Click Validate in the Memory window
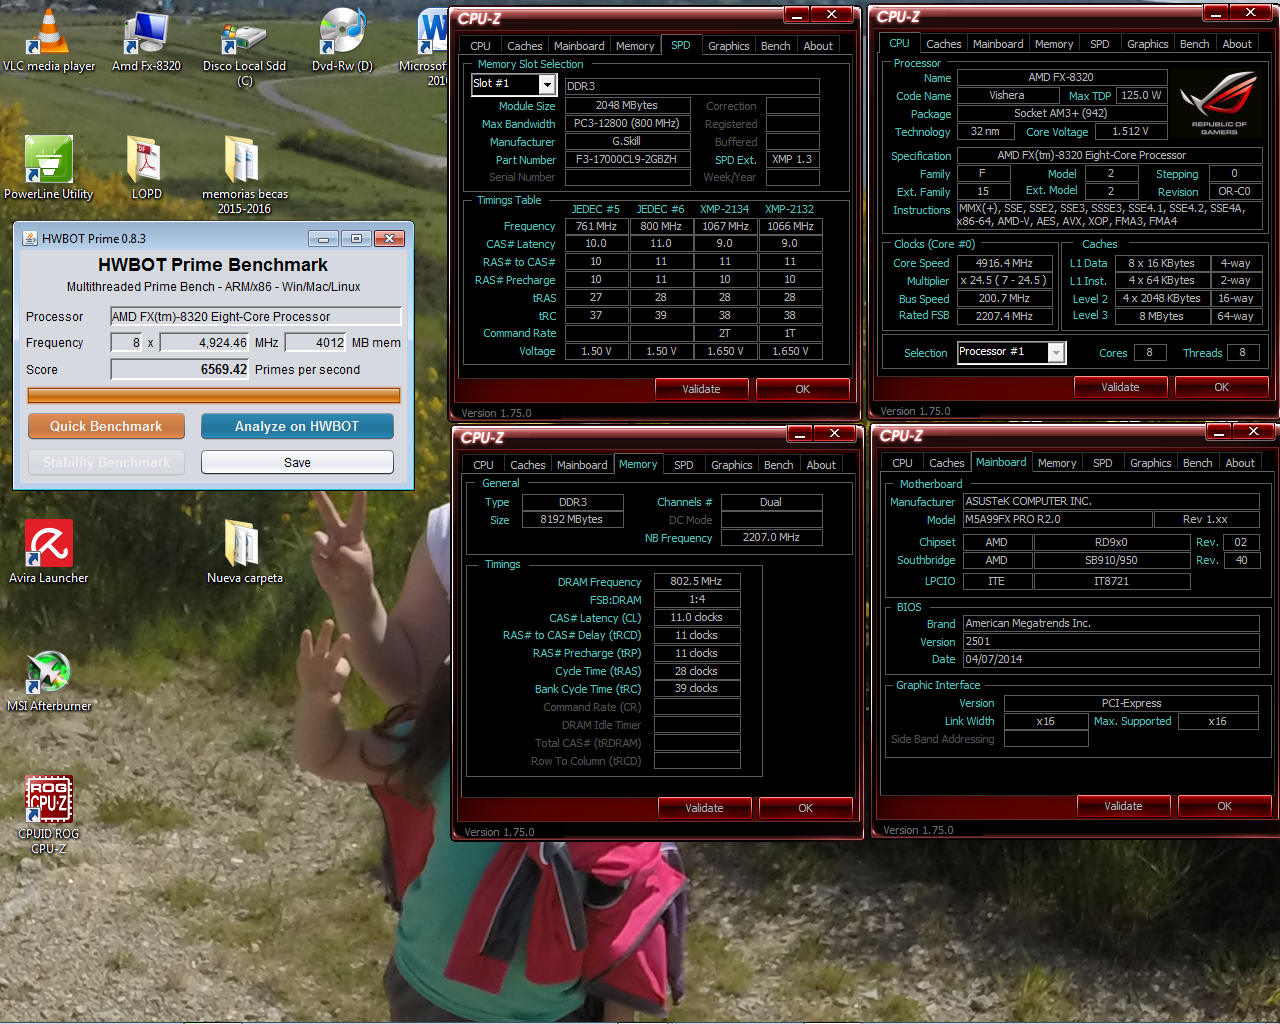 pos(704,808)
